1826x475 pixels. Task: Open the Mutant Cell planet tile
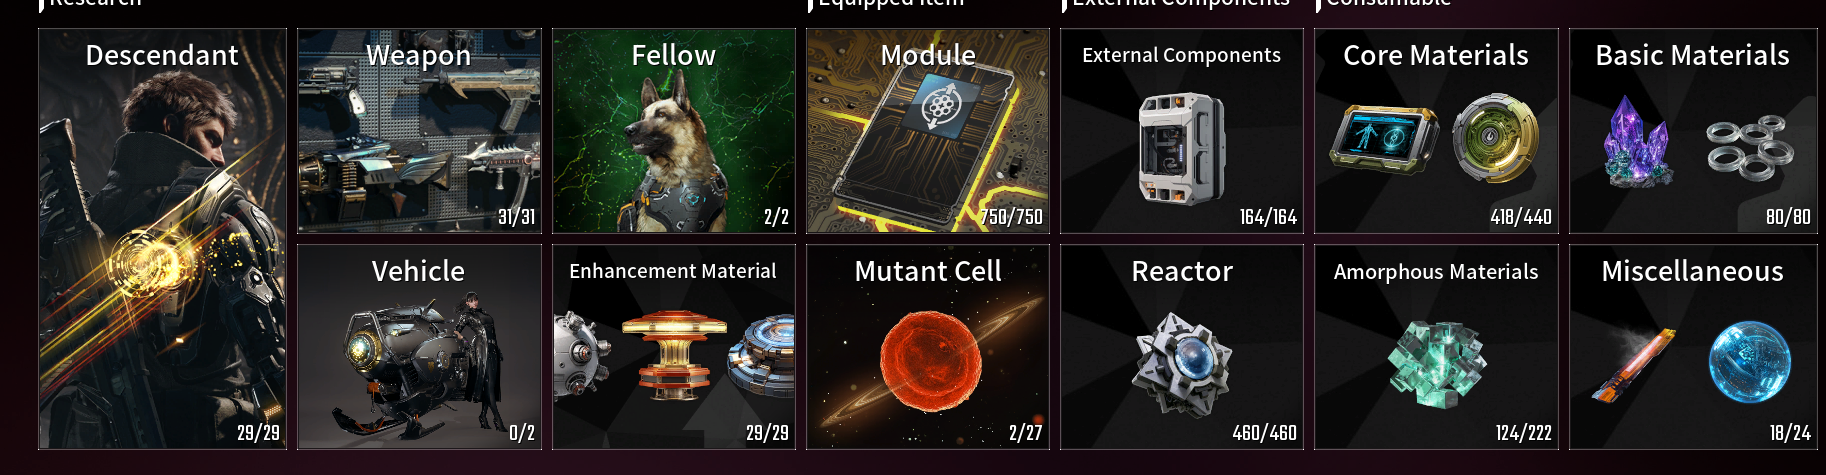[928, 347]
